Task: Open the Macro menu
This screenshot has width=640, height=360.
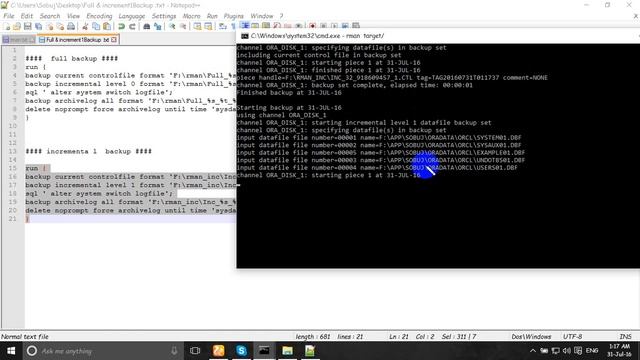Action: 191,16
